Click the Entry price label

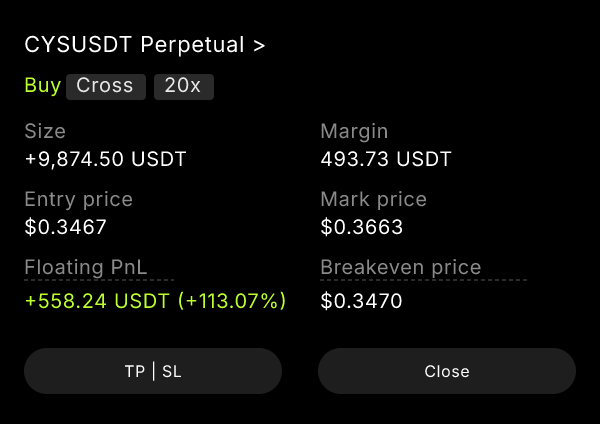78,200
